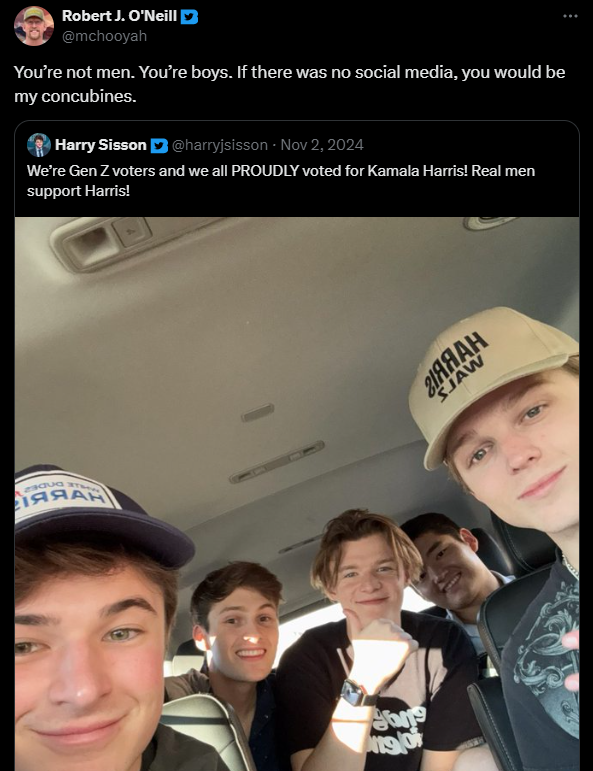Click the @harryjsisson handle
Viewport: 593px width, 771px height.
tap(220, 145)
